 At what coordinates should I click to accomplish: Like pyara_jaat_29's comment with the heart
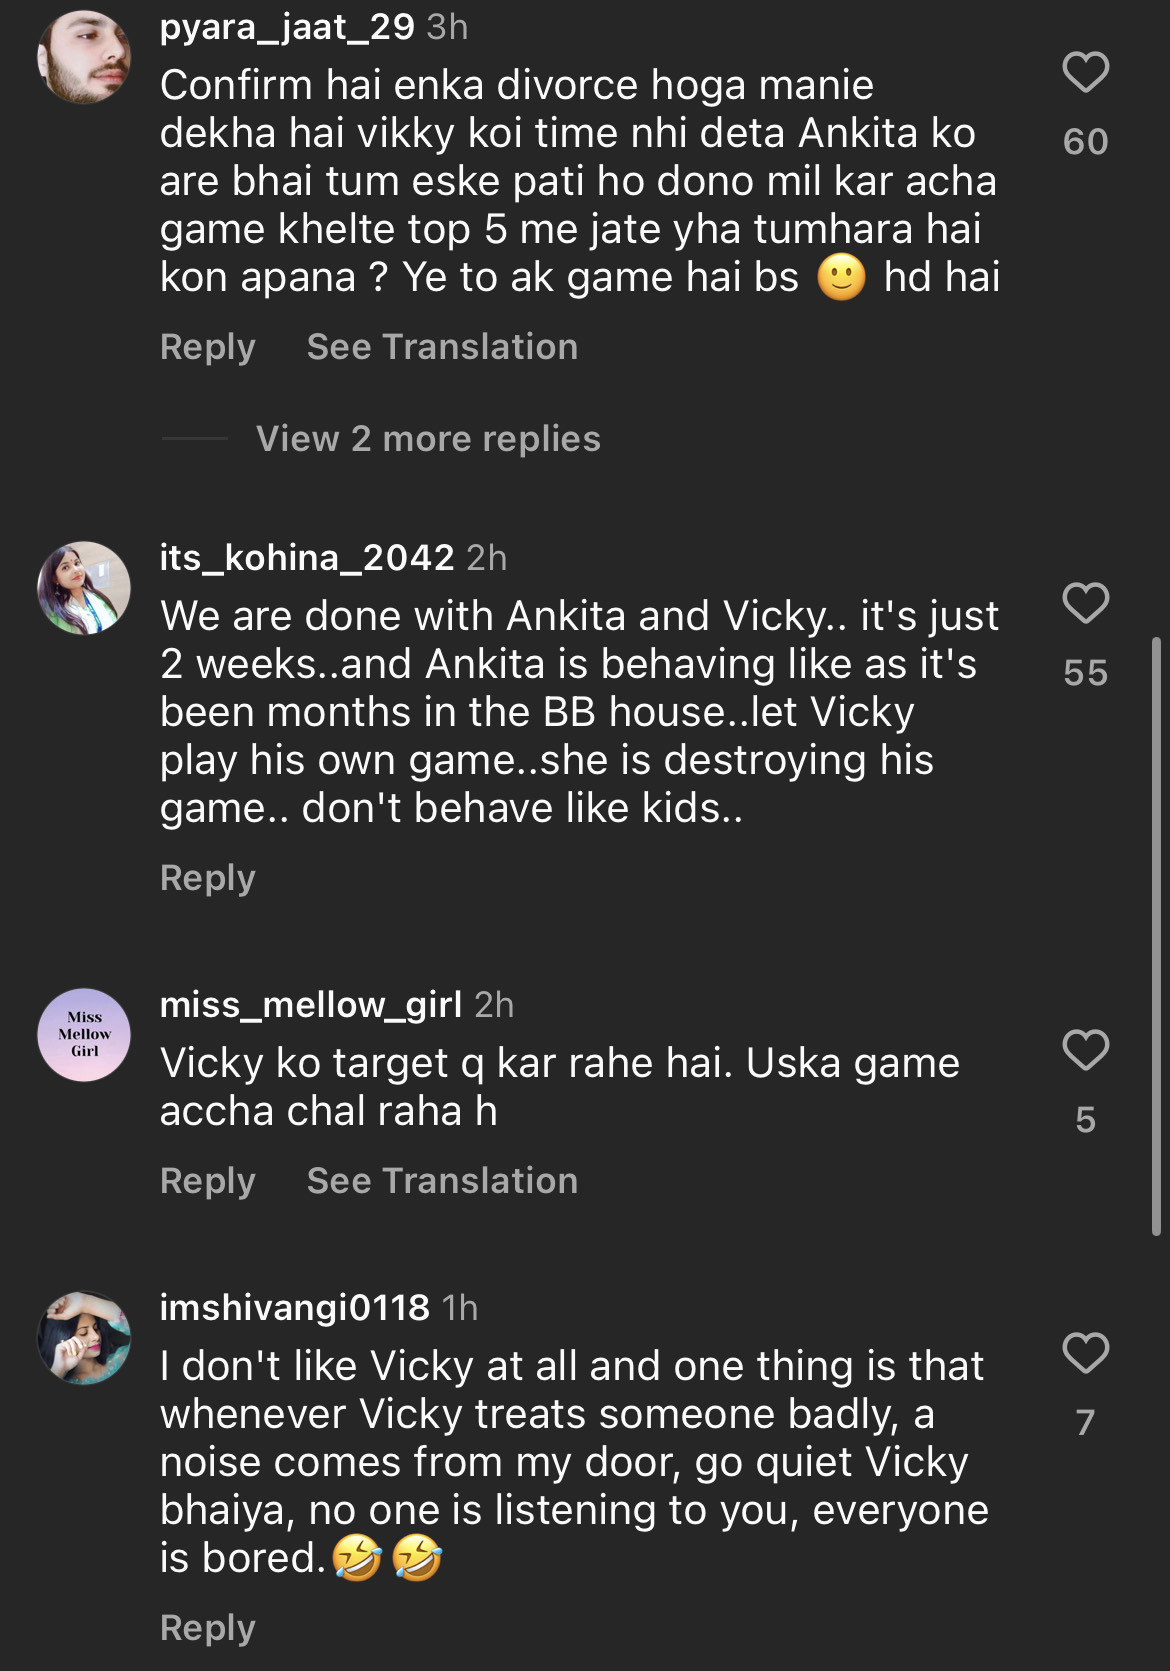tap(1085, 73)
